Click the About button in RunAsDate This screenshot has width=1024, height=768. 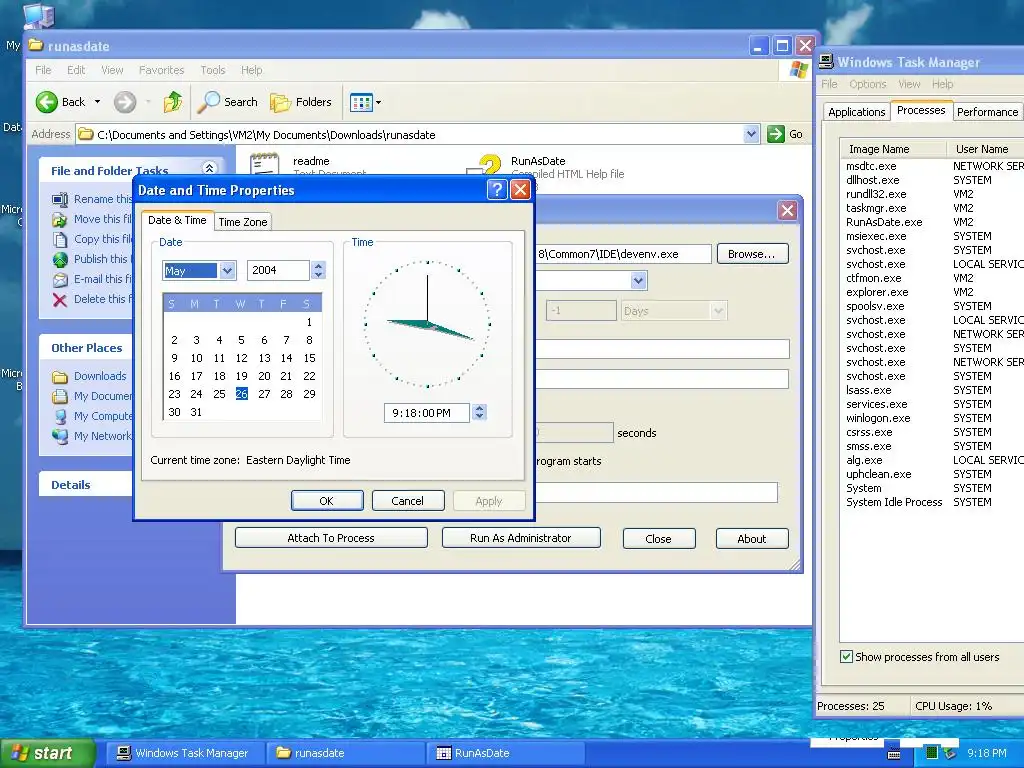point(752,539)
